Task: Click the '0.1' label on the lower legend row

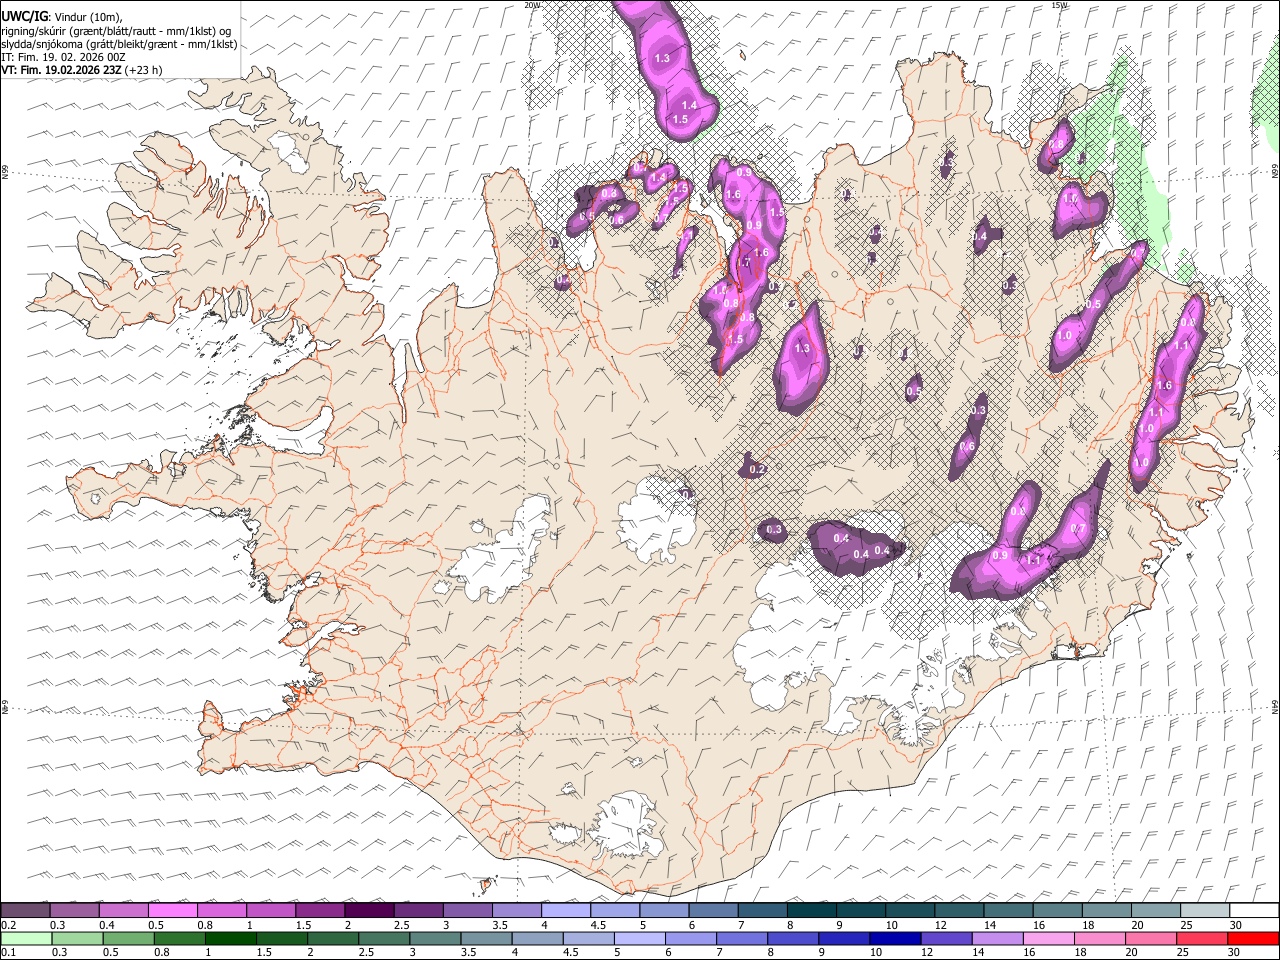Action: pyautogui.click(x=8, y=952)
